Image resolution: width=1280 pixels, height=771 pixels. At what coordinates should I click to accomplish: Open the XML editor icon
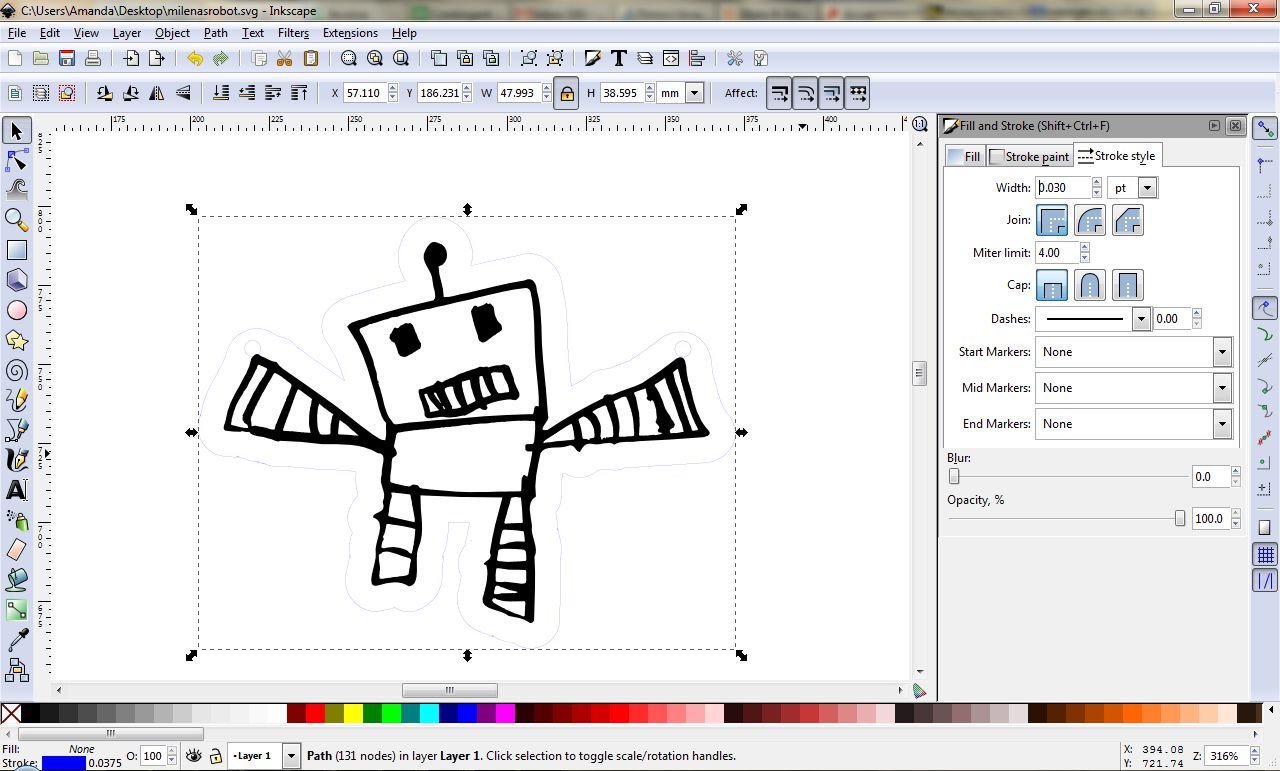click(671, 59)
